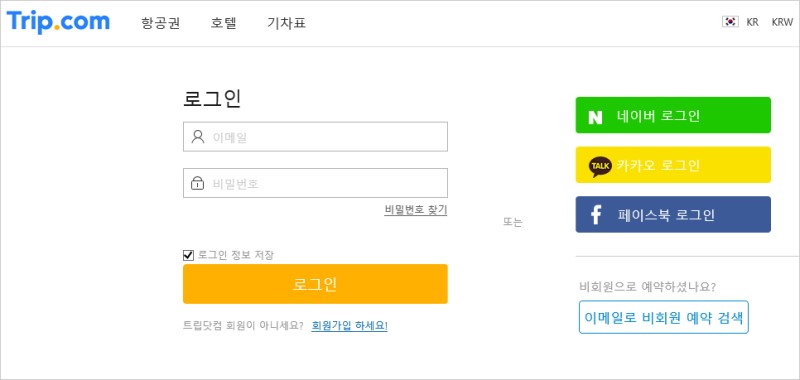Click the padlock icon in the password field
The image size is (800, 380).
(197, 183)
